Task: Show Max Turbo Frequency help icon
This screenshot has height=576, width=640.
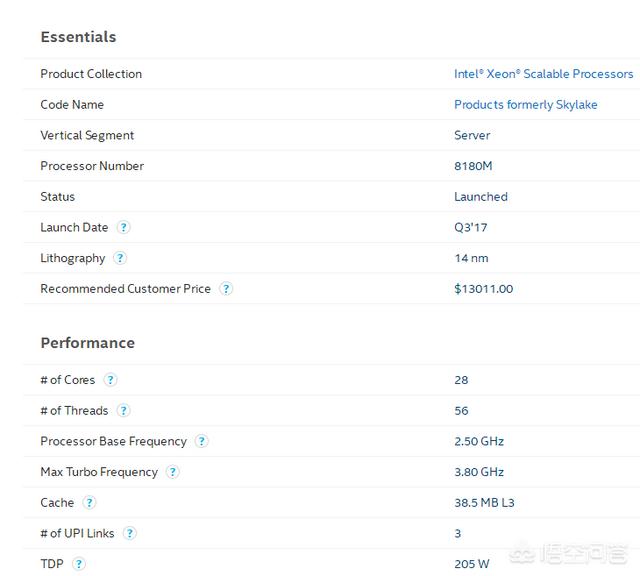Action: [x=173, y=471]
